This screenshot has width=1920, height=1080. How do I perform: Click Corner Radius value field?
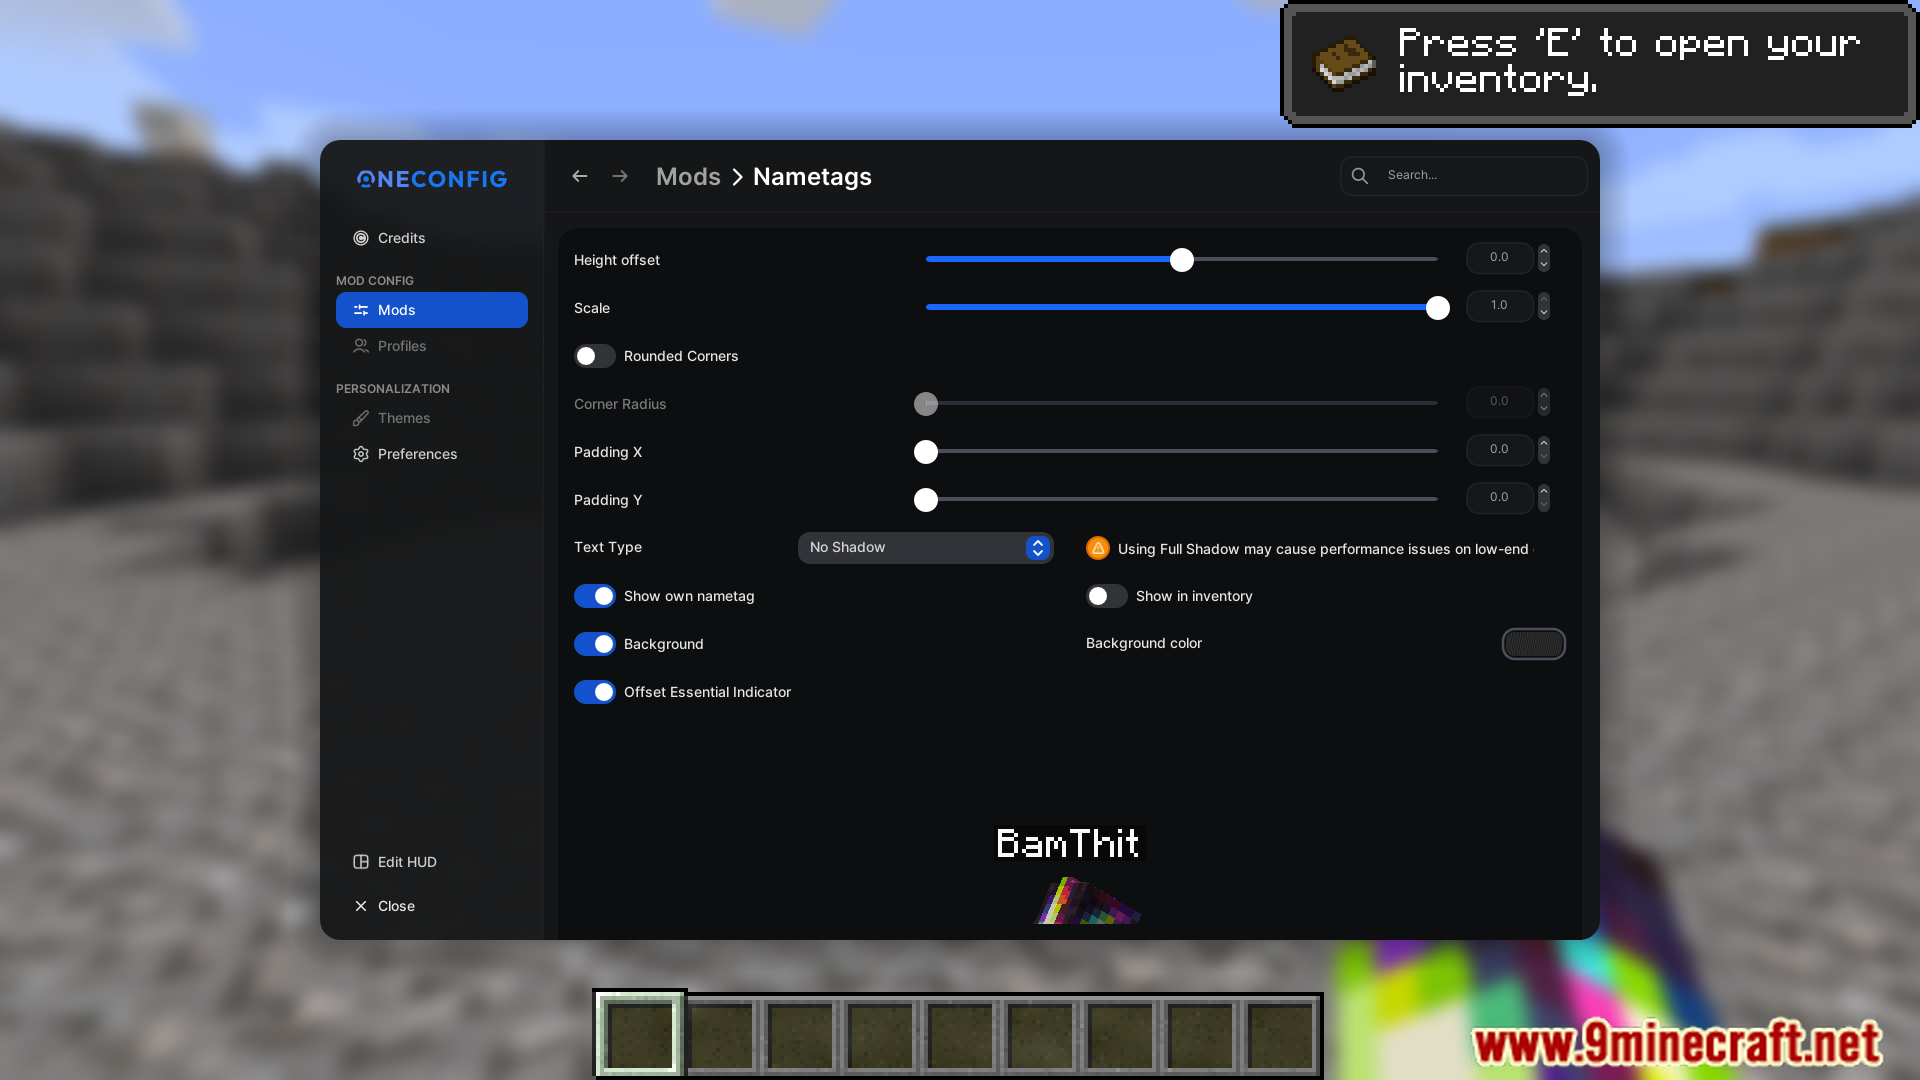coord(1499,402)
